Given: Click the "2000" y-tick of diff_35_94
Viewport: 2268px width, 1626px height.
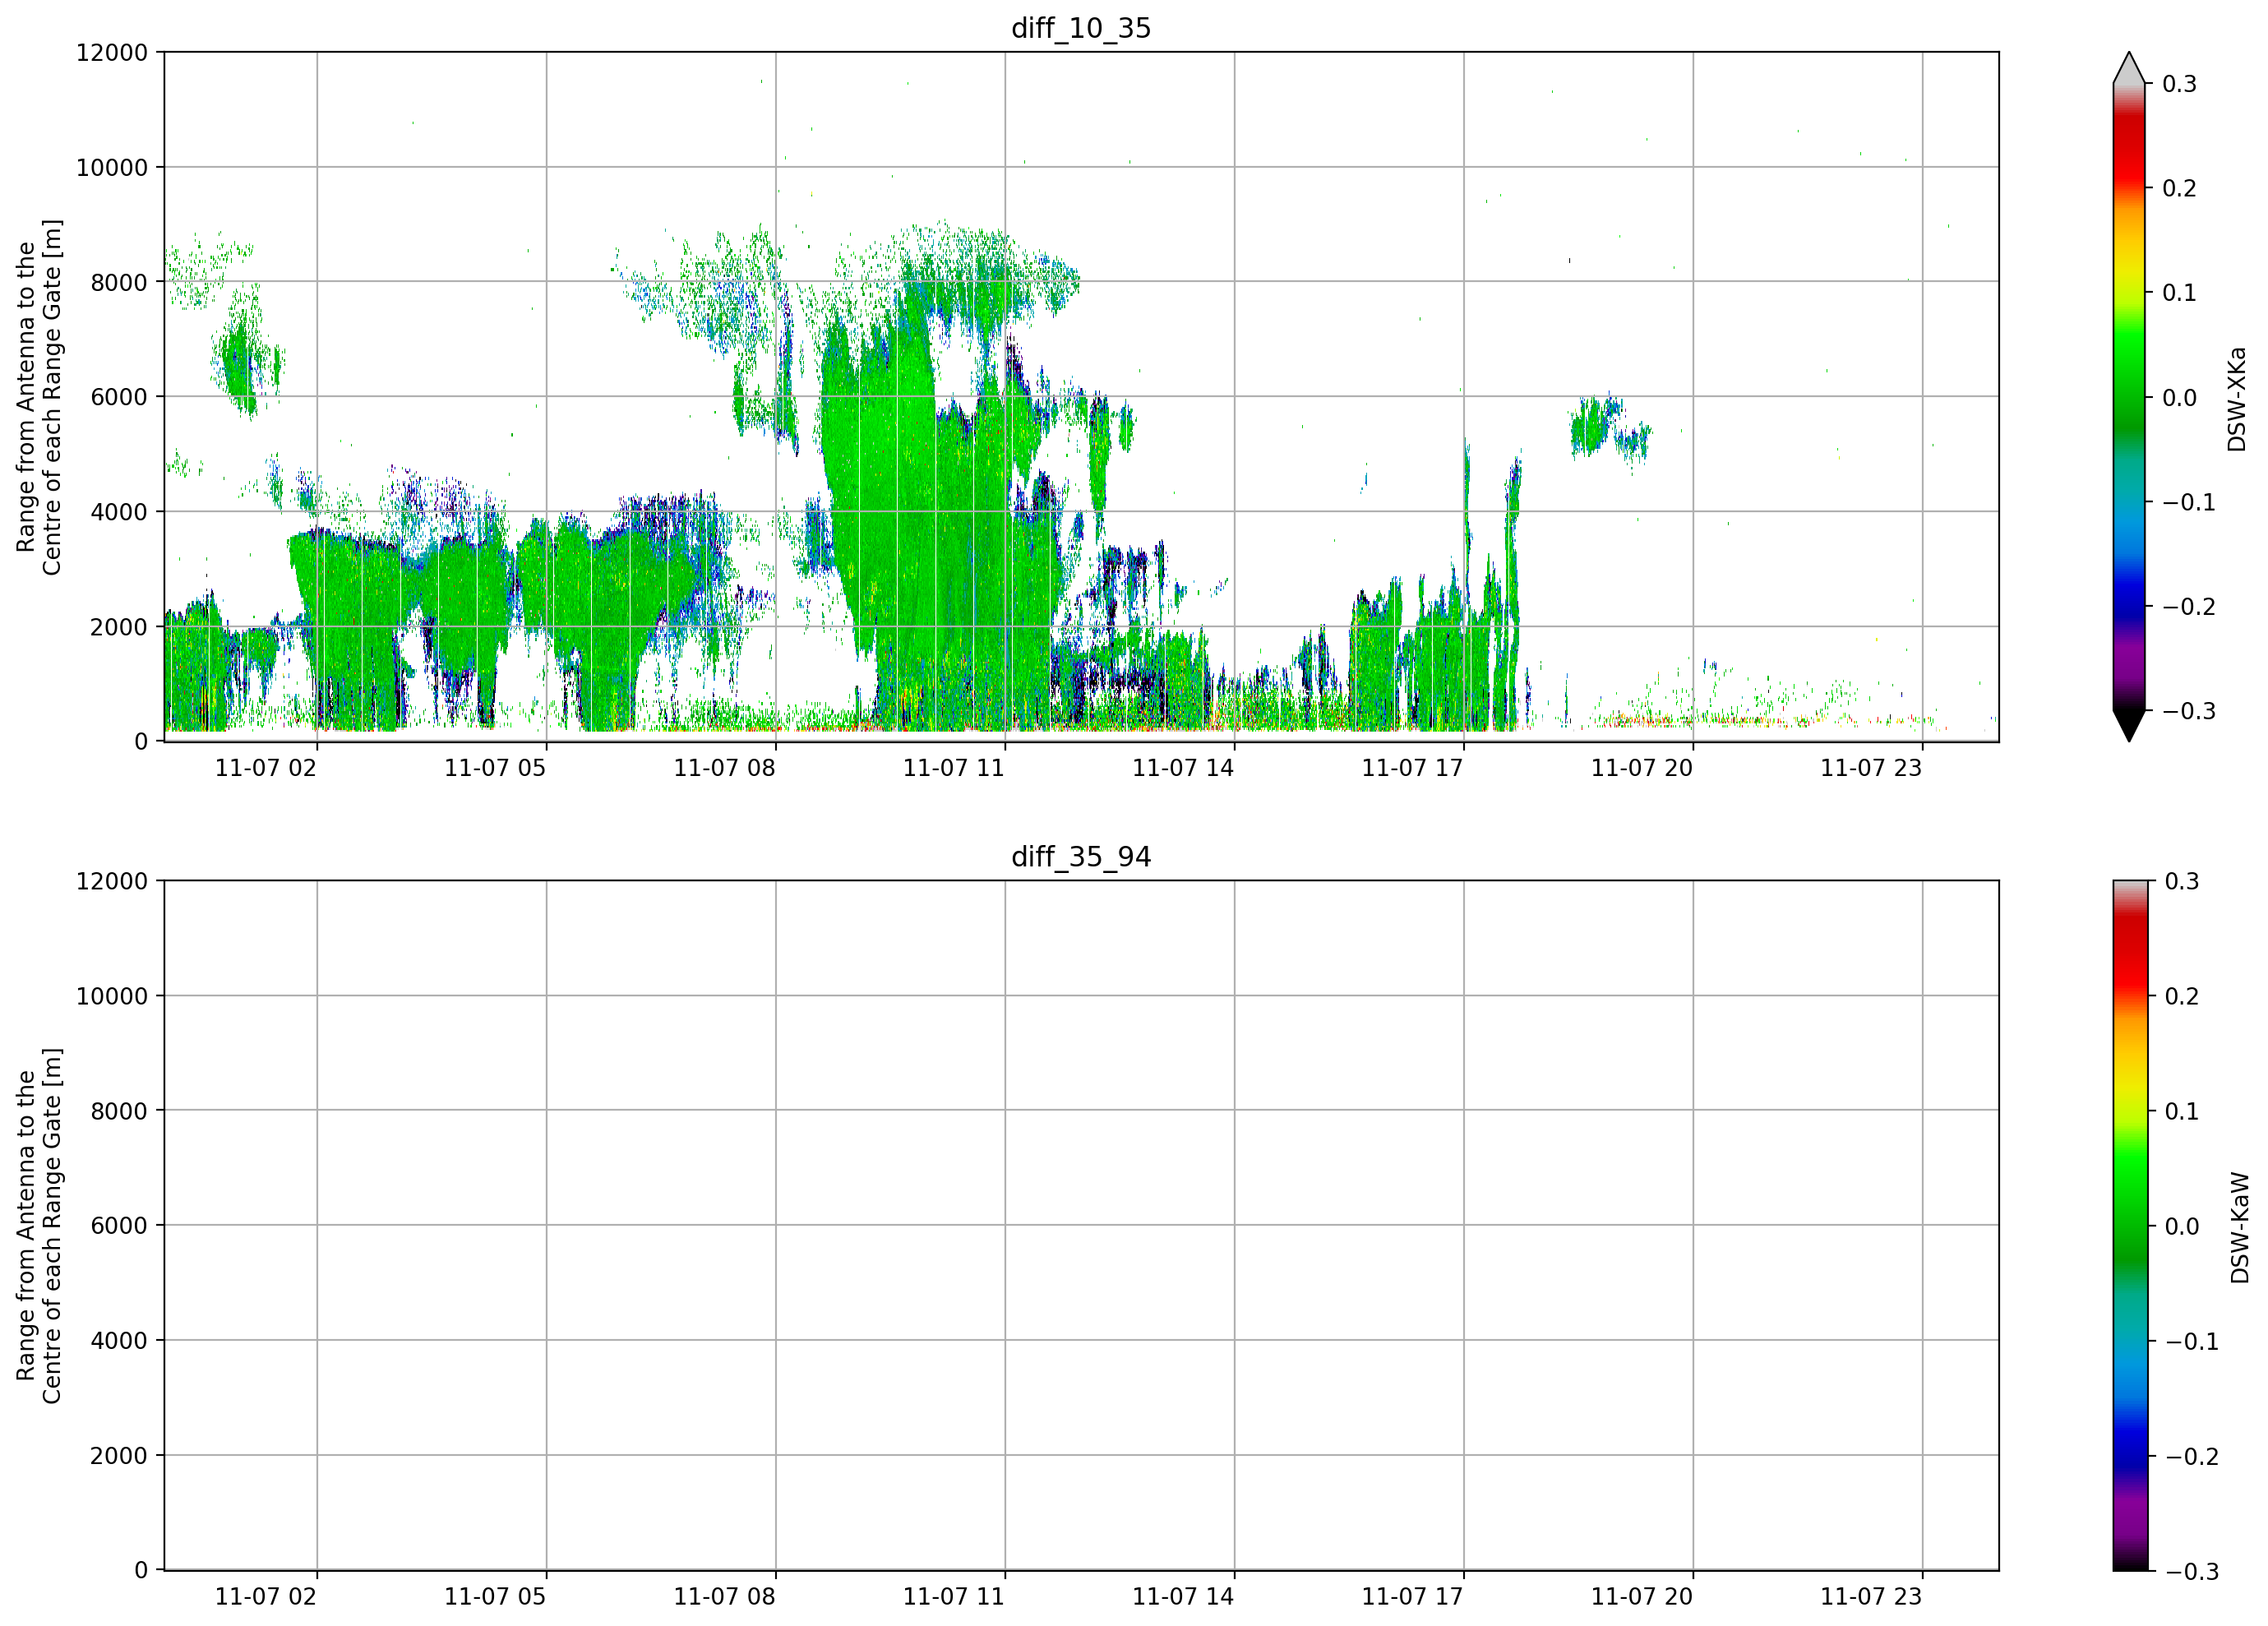Looking at the screenshot, I should (119, 1456).
